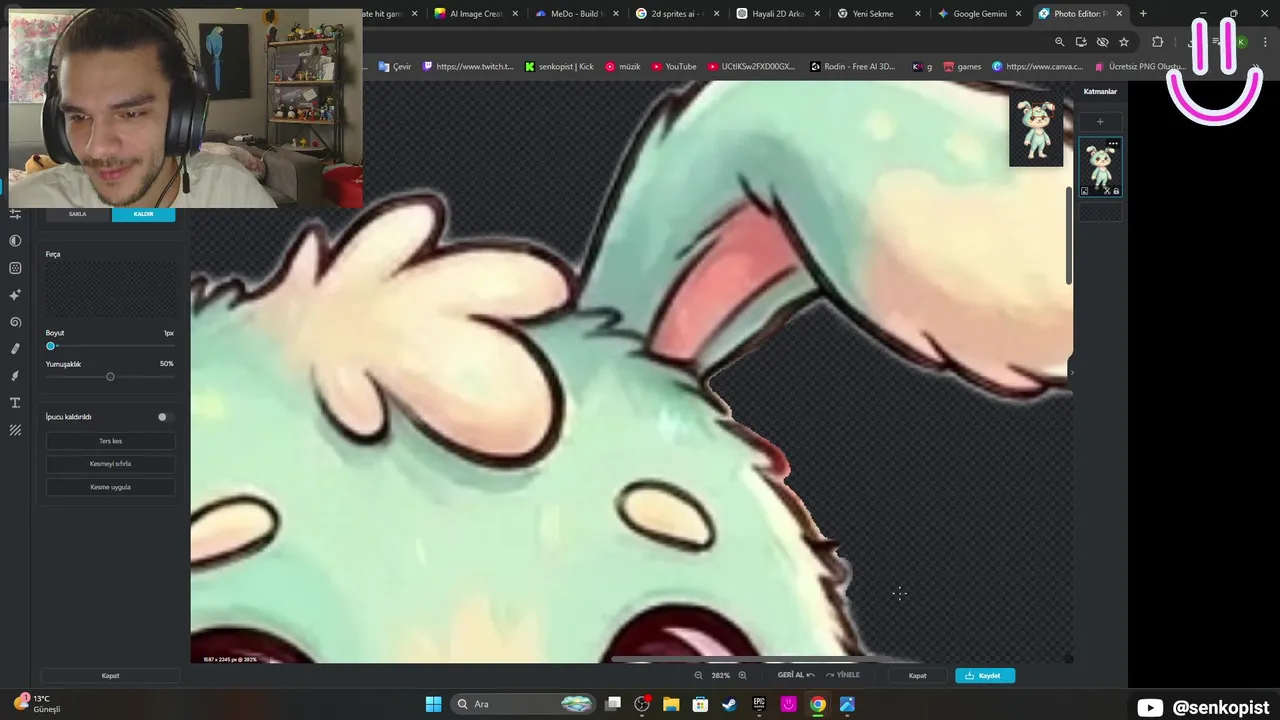Click the YİNELE redo button

click(x=843, y=675)
